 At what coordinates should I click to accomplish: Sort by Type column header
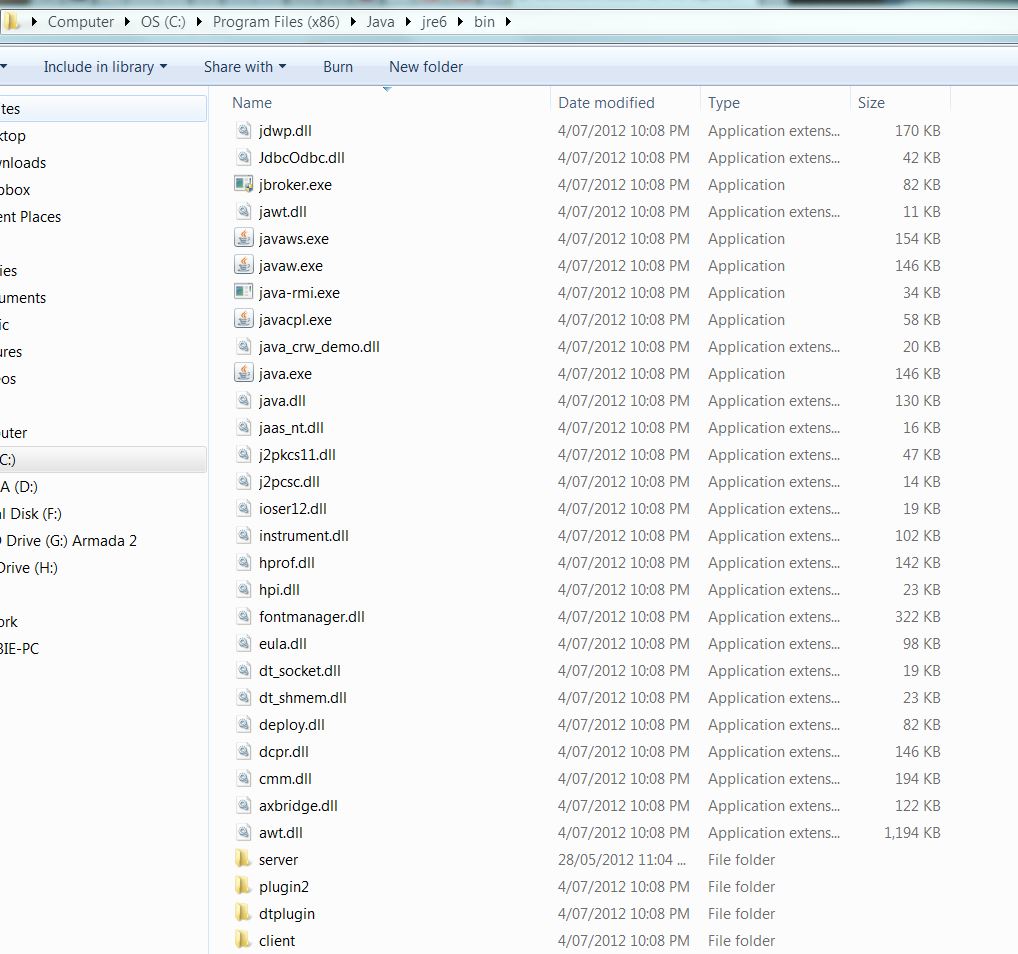pyautogui.click(x=776, y=103)
